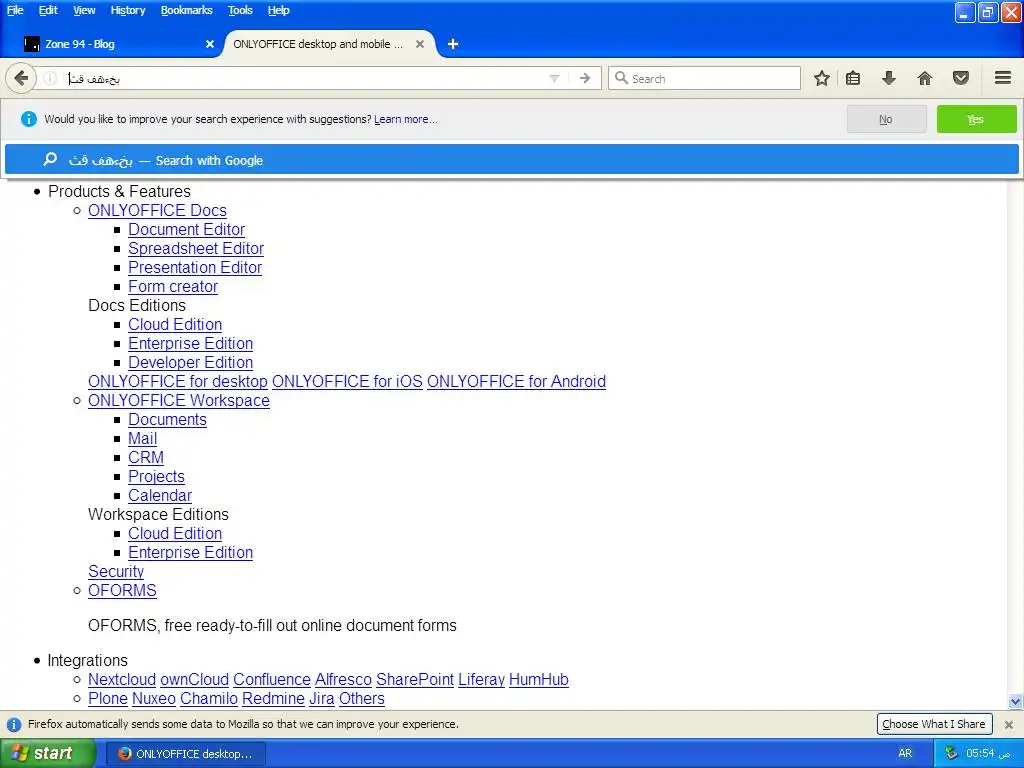The width and height of the screenshot is (1024, 768).
Task: Click the Pocket icon in toolbar
Action: coord(960,78)
